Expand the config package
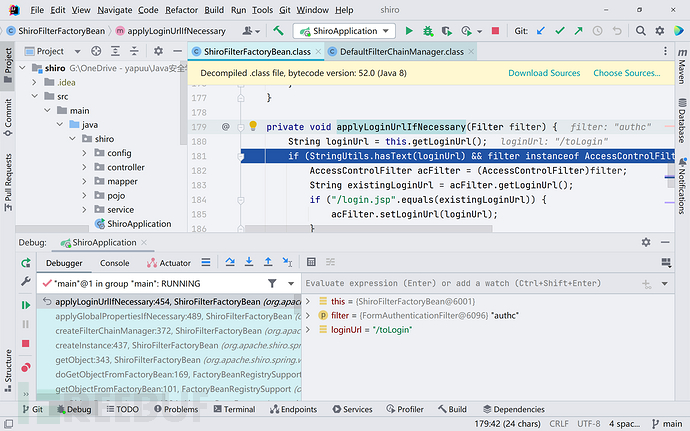This screenshot has height=431, width=690. pos(84,153)
